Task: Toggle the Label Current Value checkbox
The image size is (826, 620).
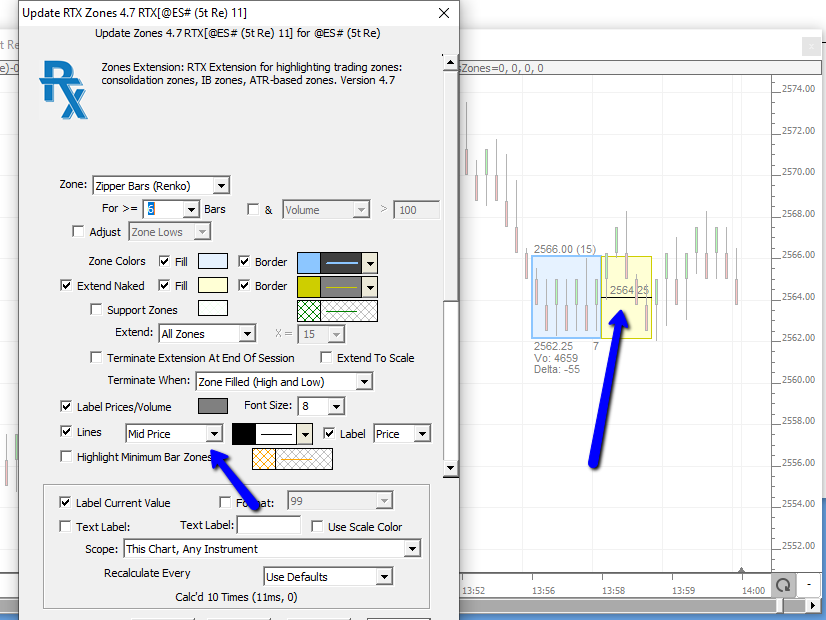Action: click(65, 502)
